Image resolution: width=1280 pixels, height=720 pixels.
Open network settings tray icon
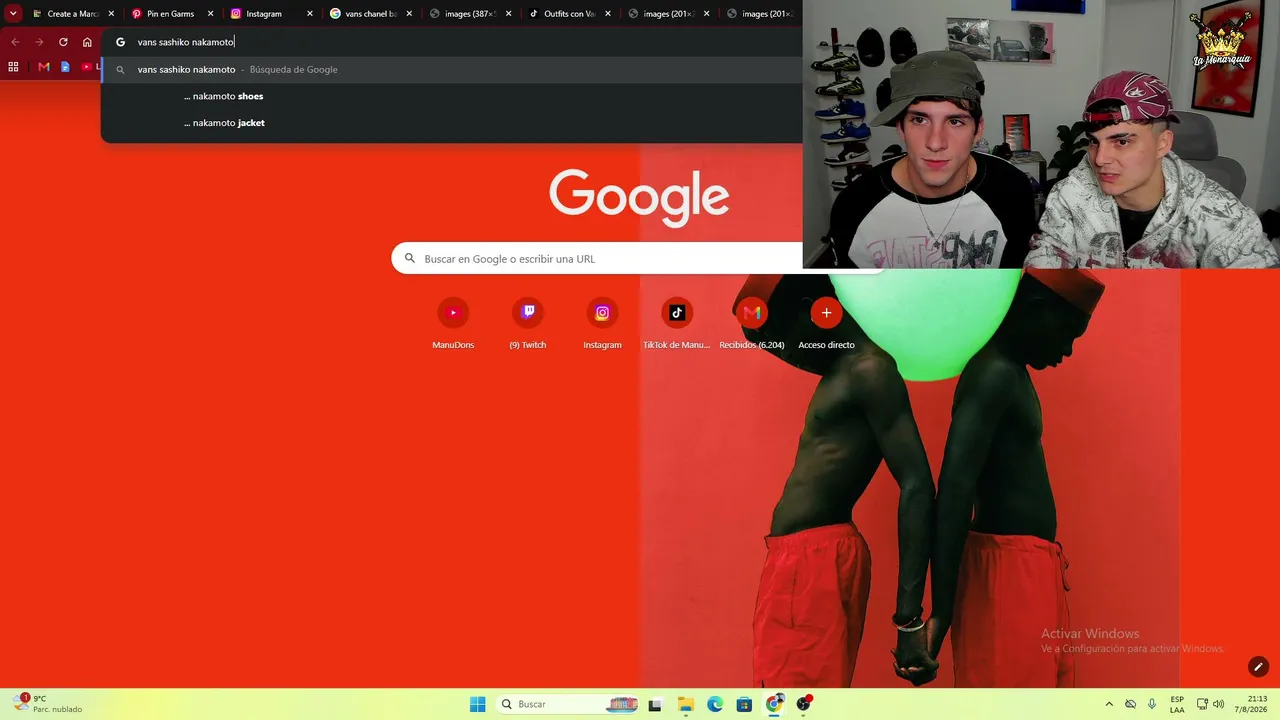click(1202, 704)
